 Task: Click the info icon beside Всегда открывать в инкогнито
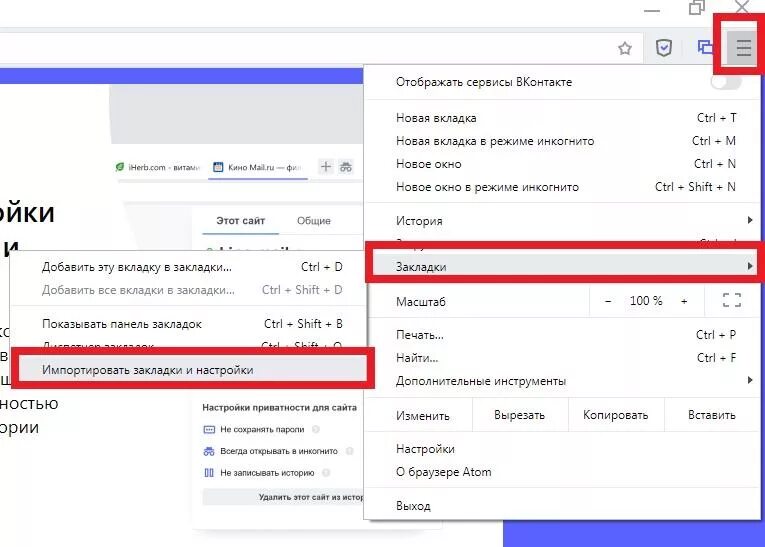tap(349, 451)
